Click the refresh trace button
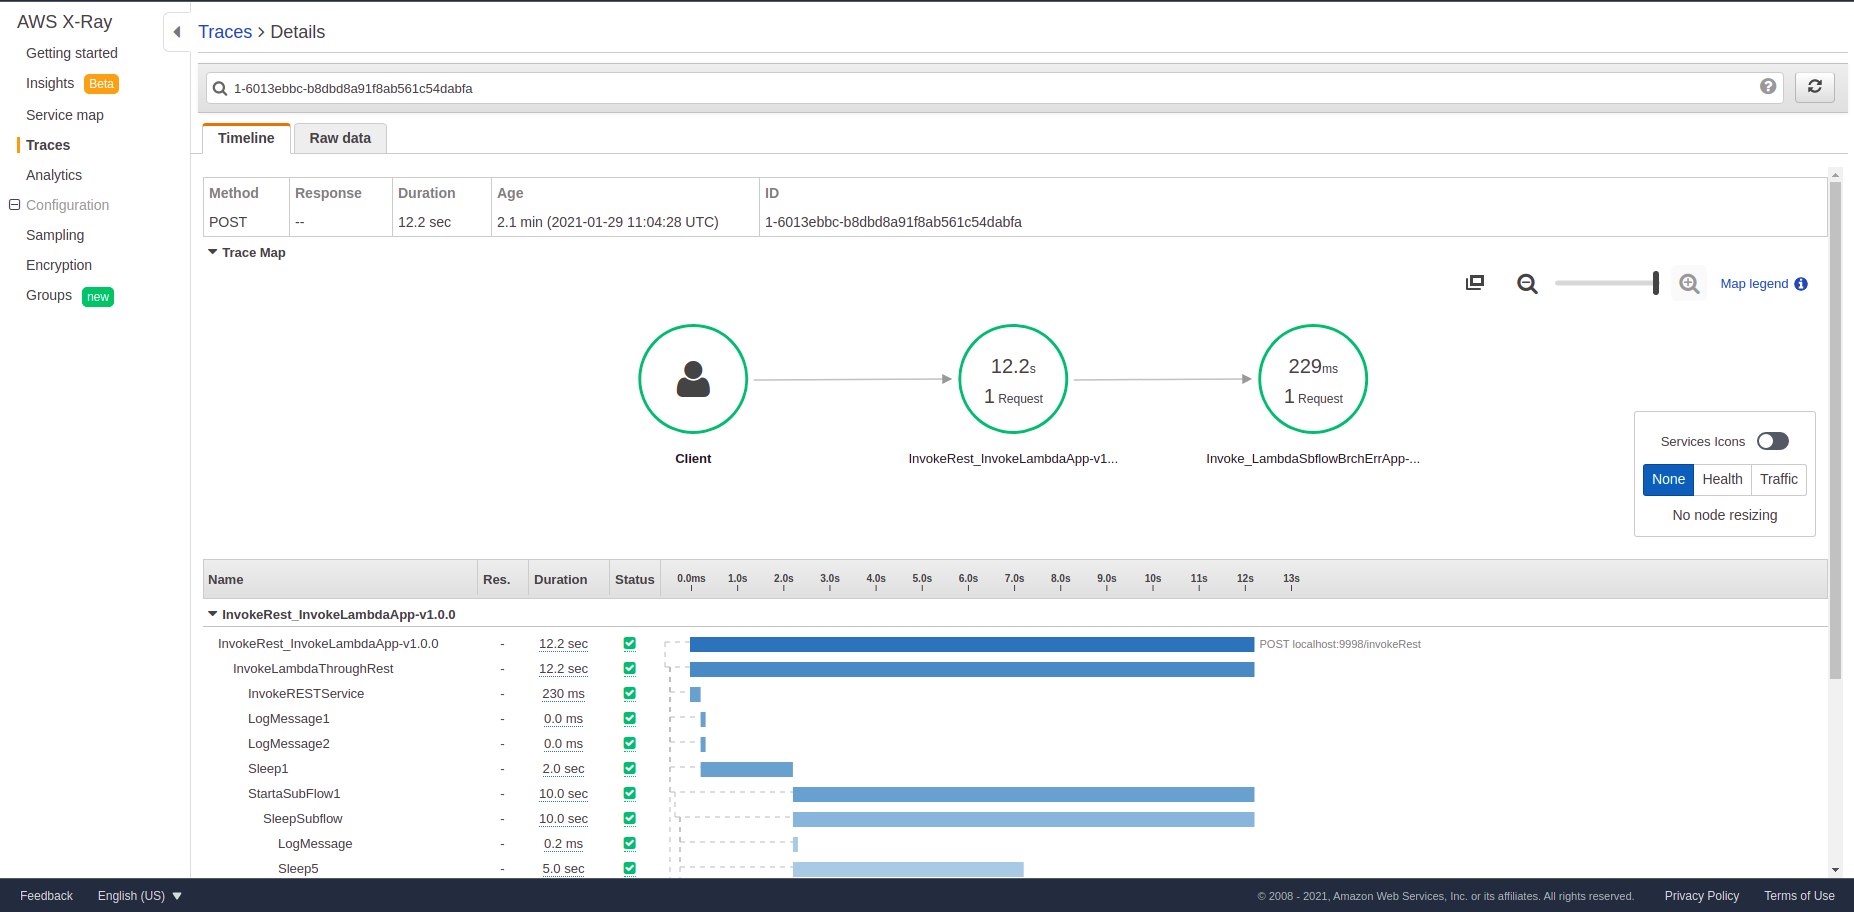1854x912 pixels. coord(1814,87)
